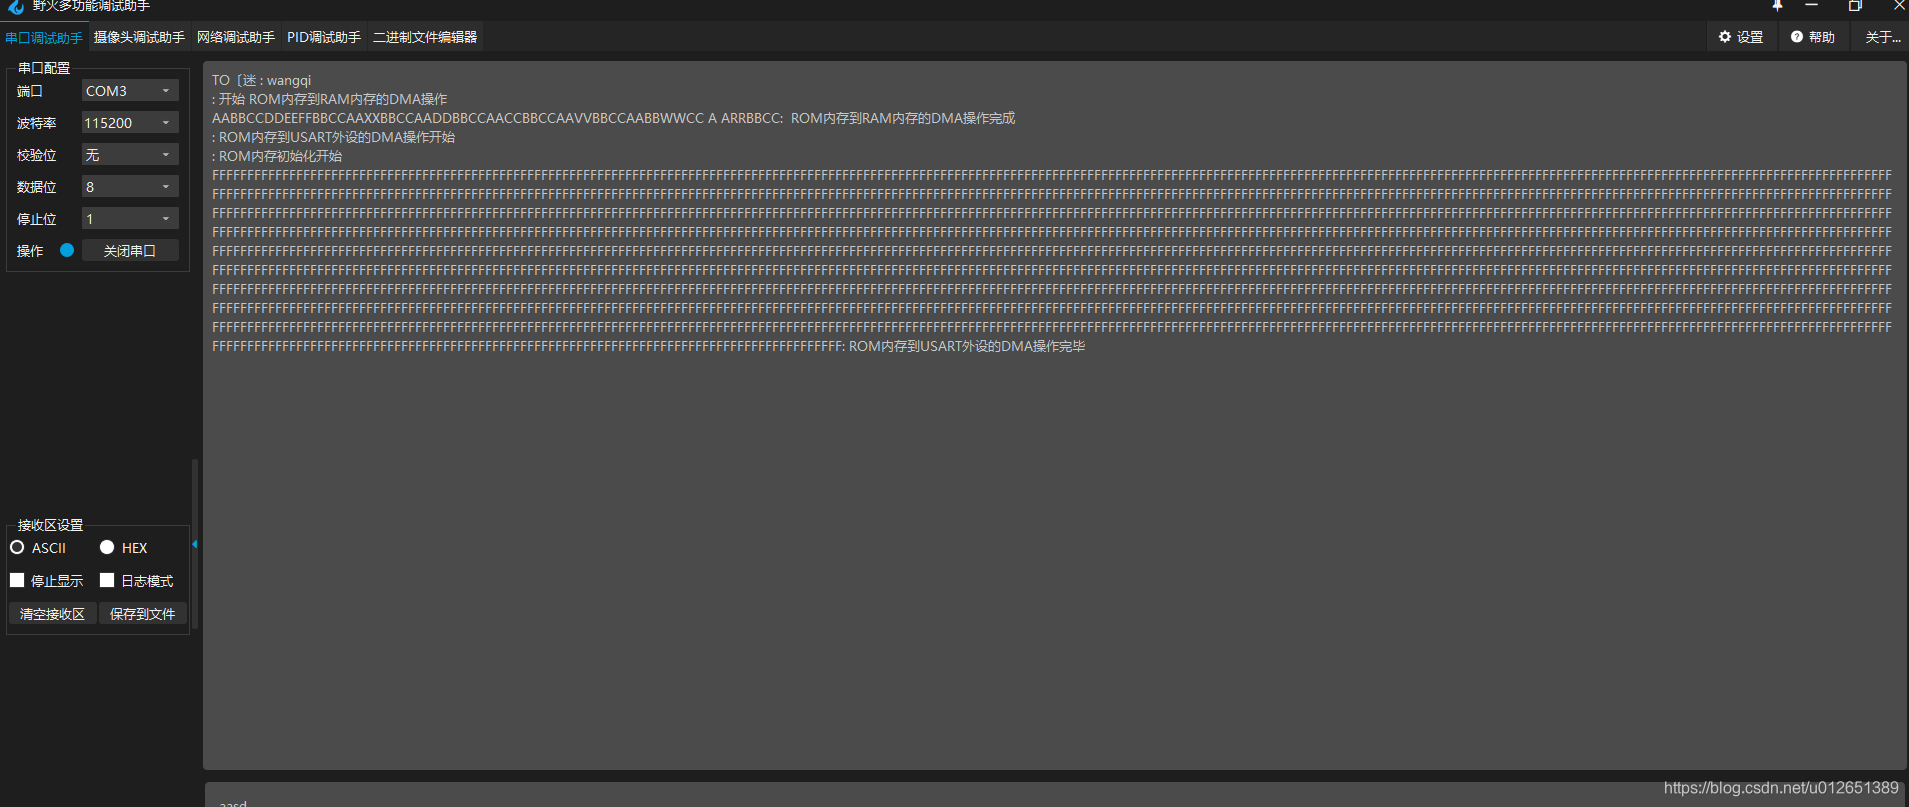Image resolution: width=1909 pixels, height=807 pixels.
Task: Click into the send text input area
Action: 1055,796
